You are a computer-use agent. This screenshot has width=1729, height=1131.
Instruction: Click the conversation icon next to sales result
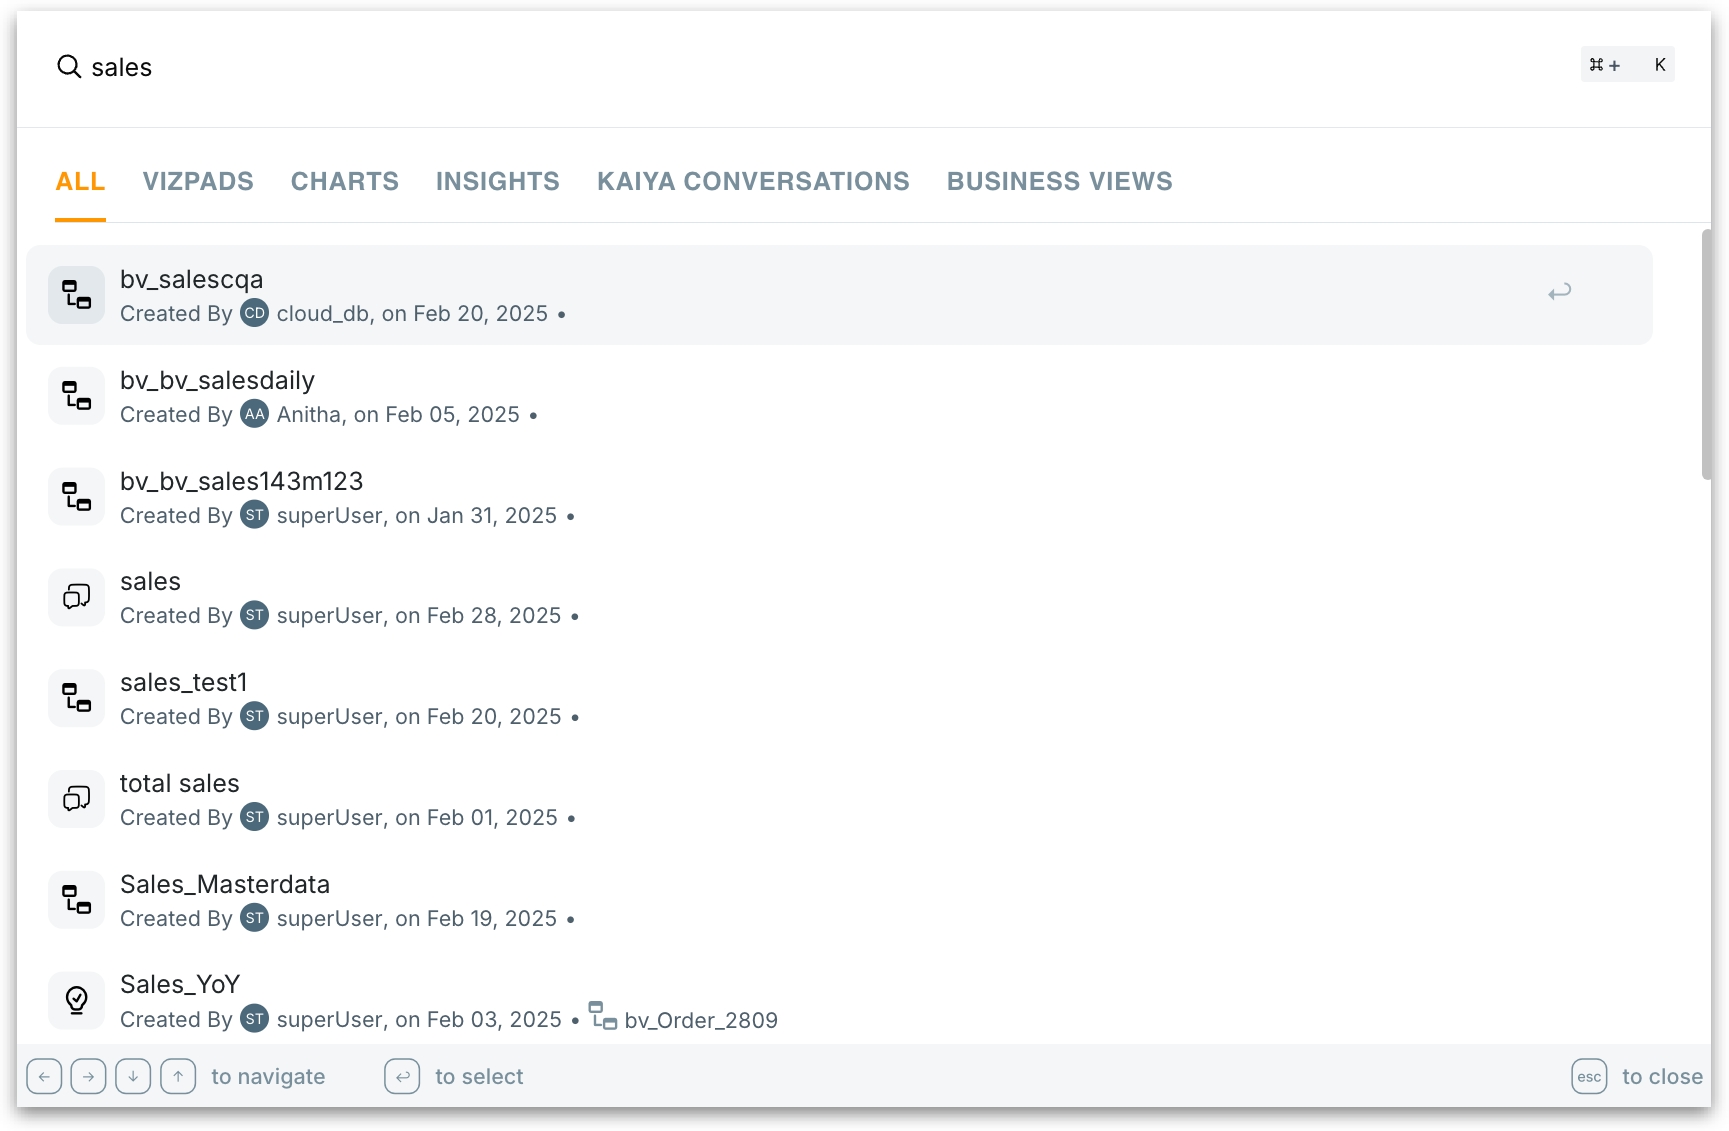point(77,597)
